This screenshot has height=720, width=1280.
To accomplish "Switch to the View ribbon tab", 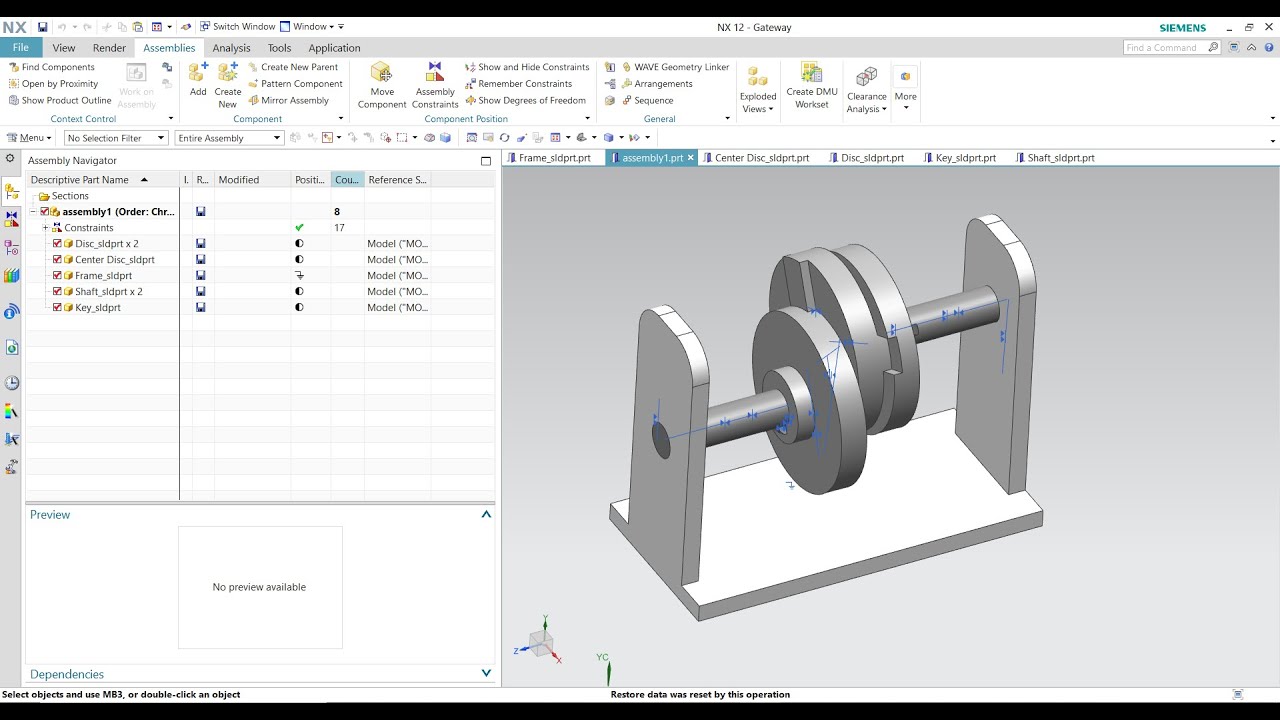I will click(x=64, y=48).
